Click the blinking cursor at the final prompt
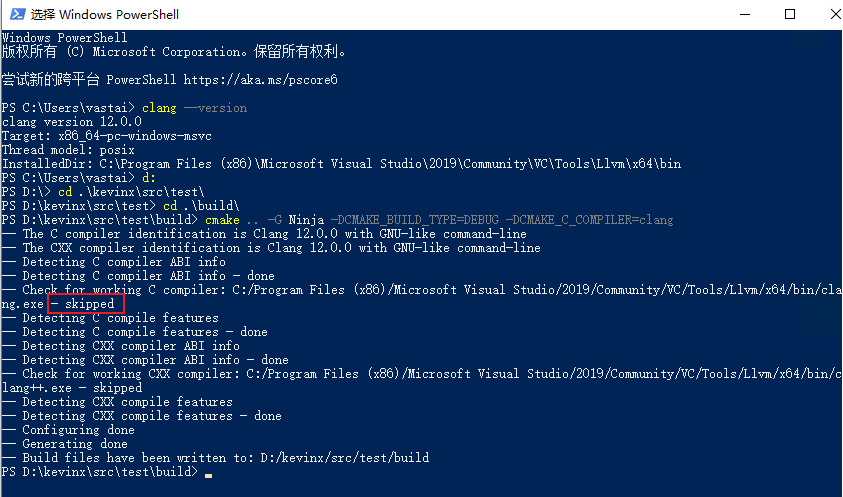This screenshot has width=843, height=497. pos(208,473)
